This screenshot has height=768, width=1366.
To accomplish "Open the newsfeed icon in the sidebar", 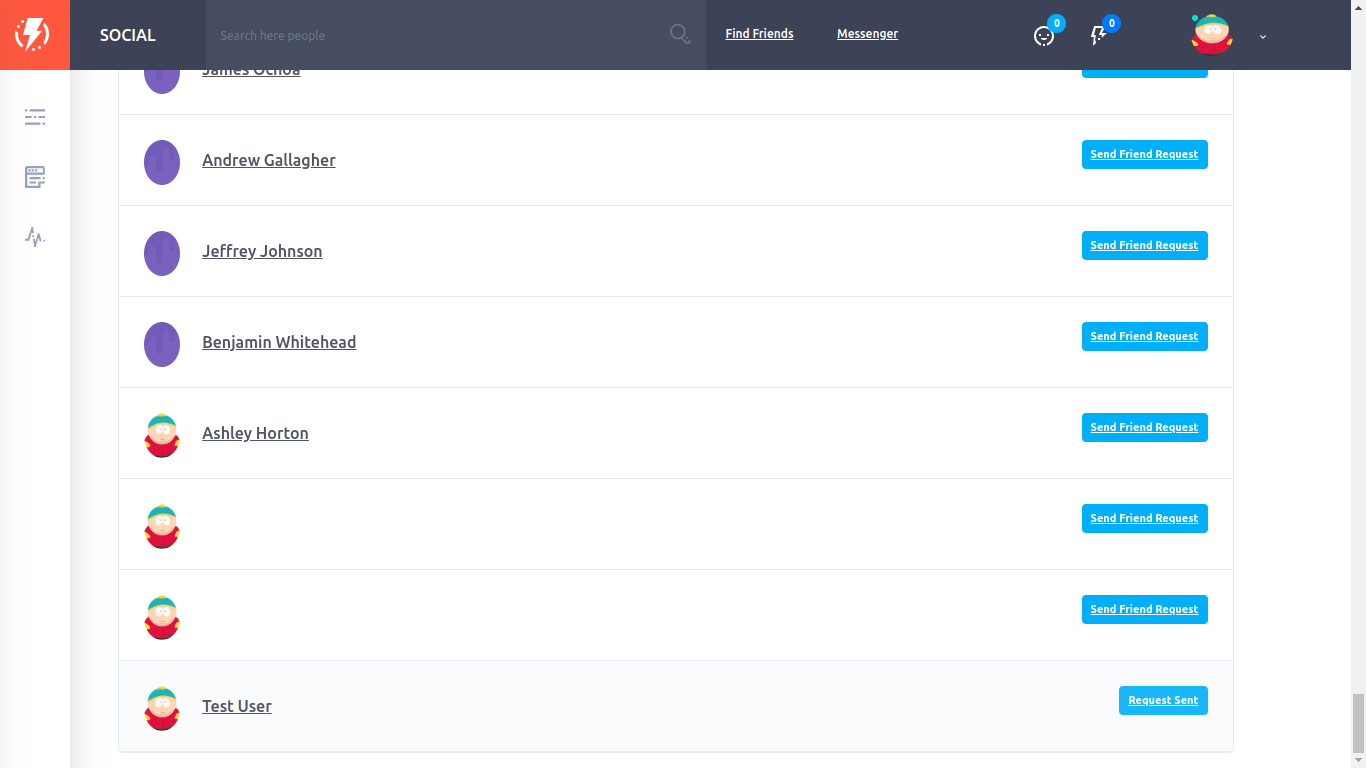I will pyautogui.click(x=35, y=177).
